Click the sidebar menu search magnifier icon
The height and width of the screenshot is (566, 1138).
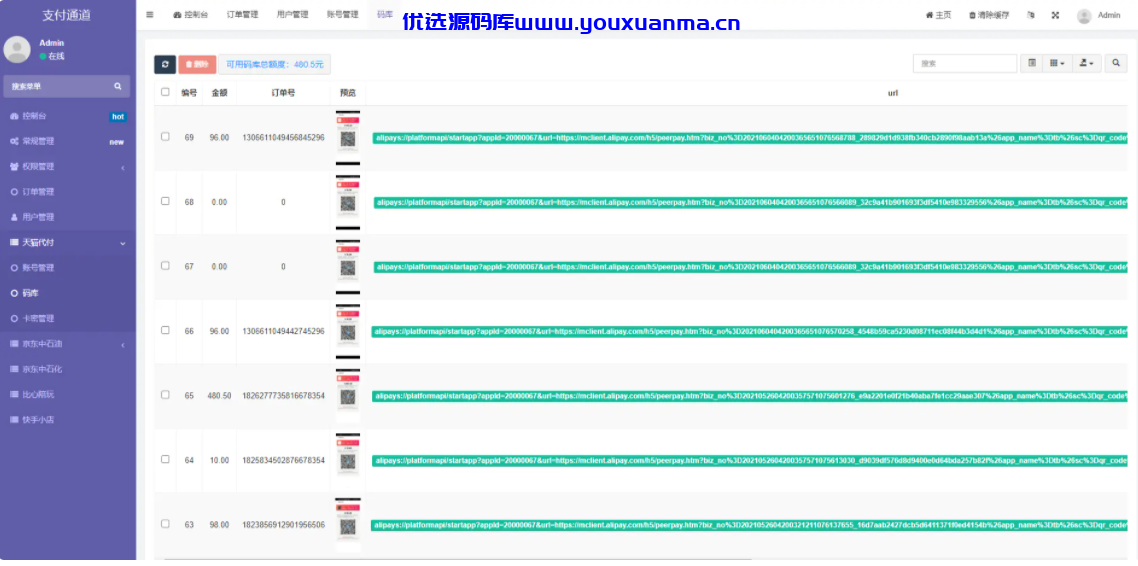[118, 86]
